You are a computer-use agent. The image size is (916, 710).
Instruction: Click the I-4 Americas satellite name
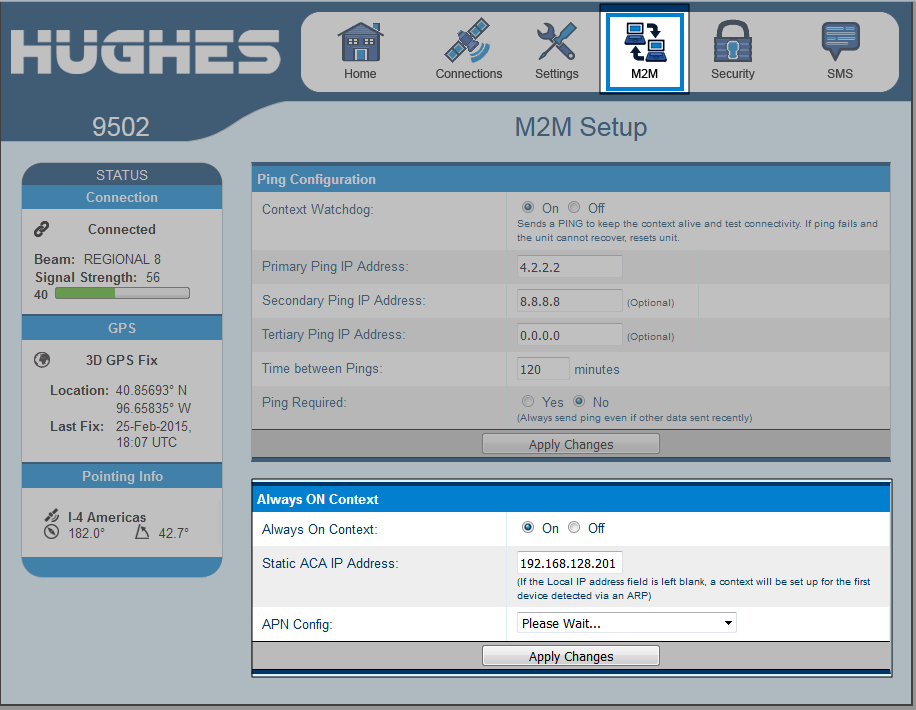(107, 517)
